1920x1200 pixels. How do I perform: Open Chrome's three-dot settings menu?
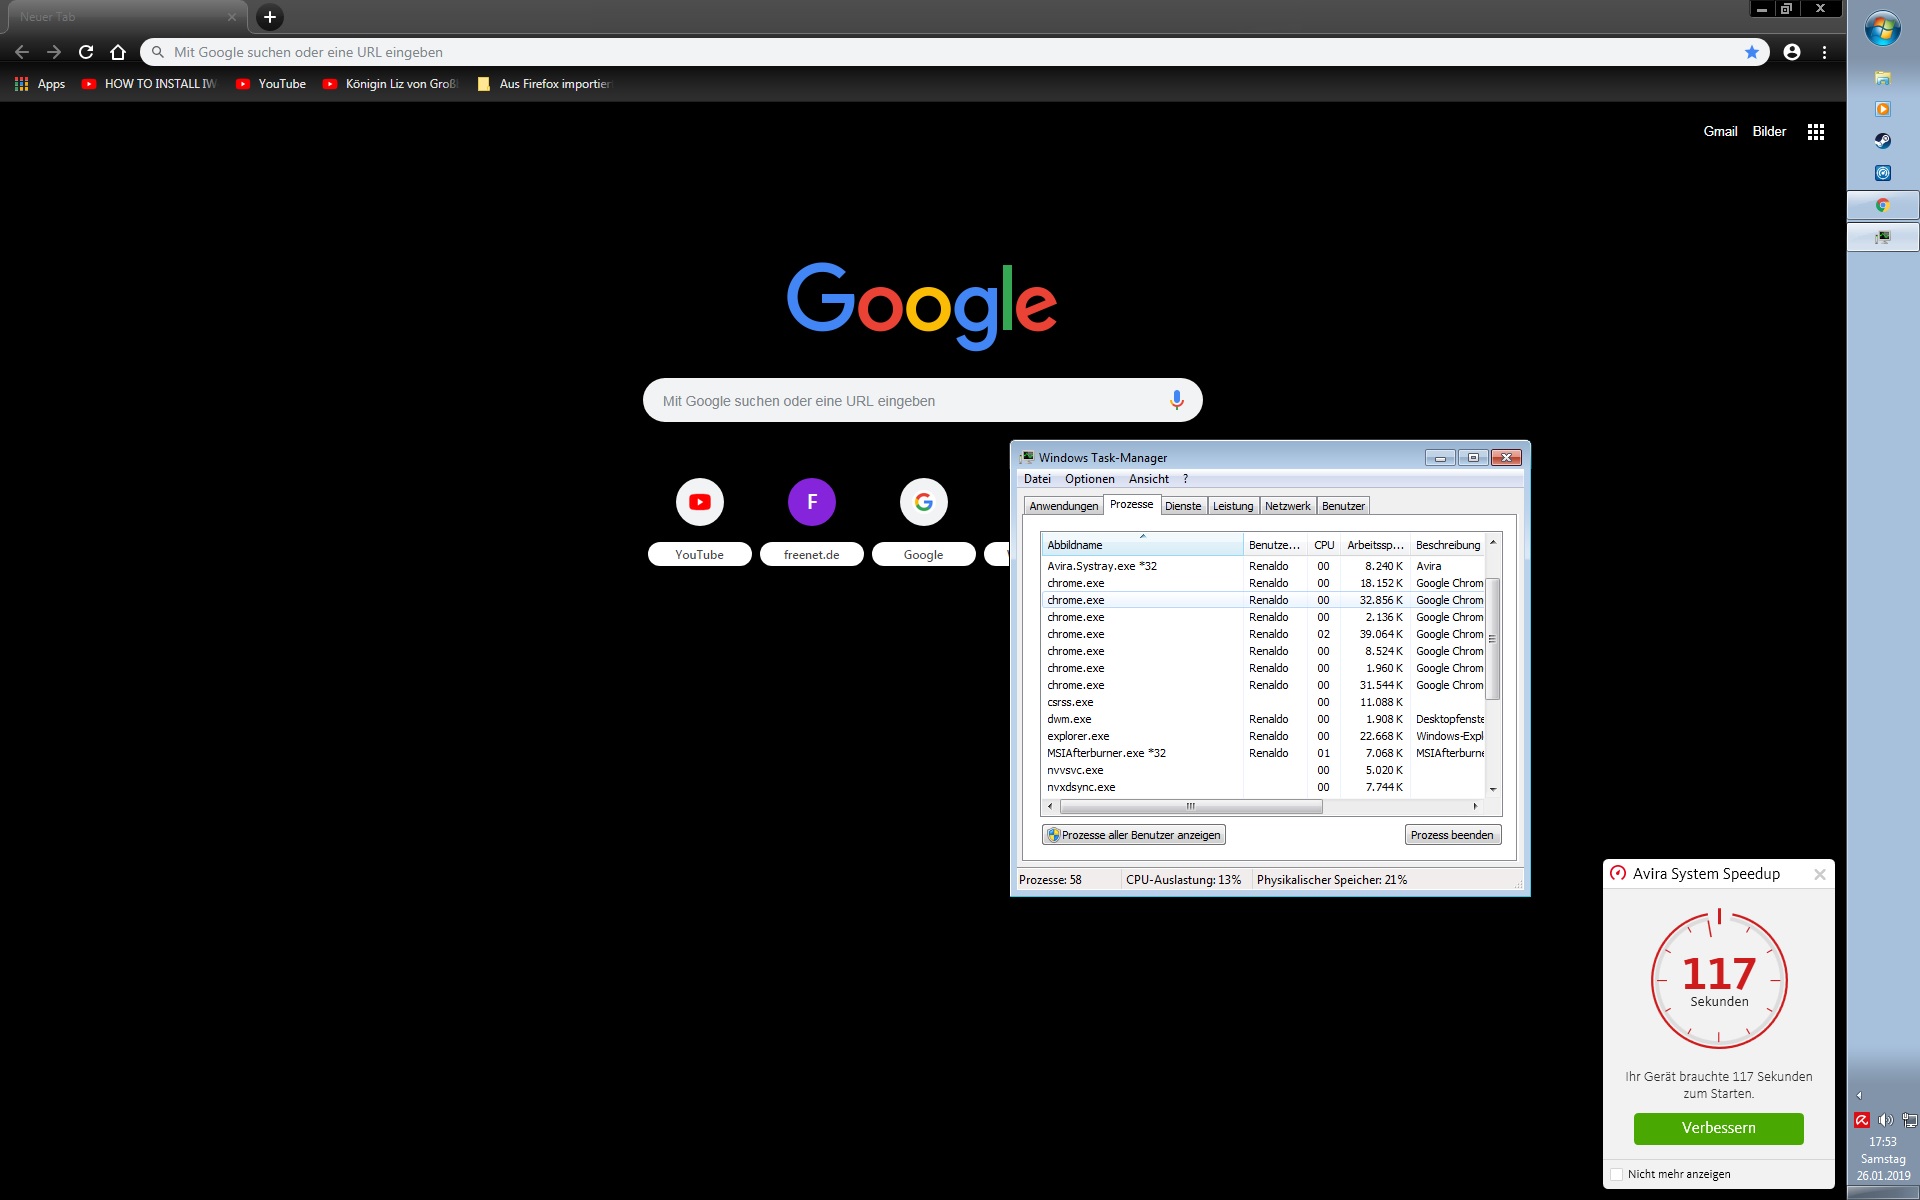[1825, 52]
